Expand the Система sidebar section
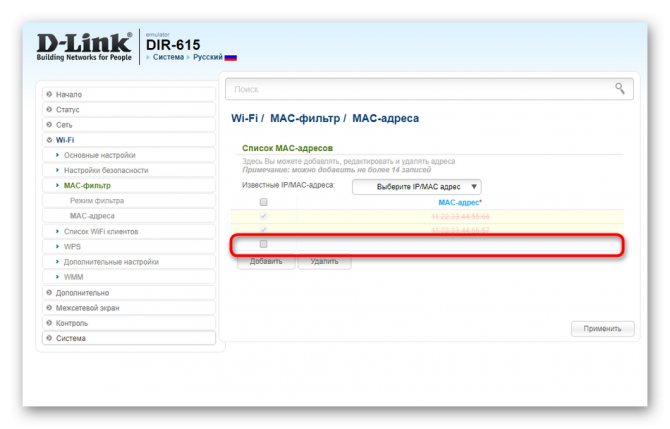Image resolution: width=670 pixels, height=429 pixels. pyautogui.click(x=129, y=338)
